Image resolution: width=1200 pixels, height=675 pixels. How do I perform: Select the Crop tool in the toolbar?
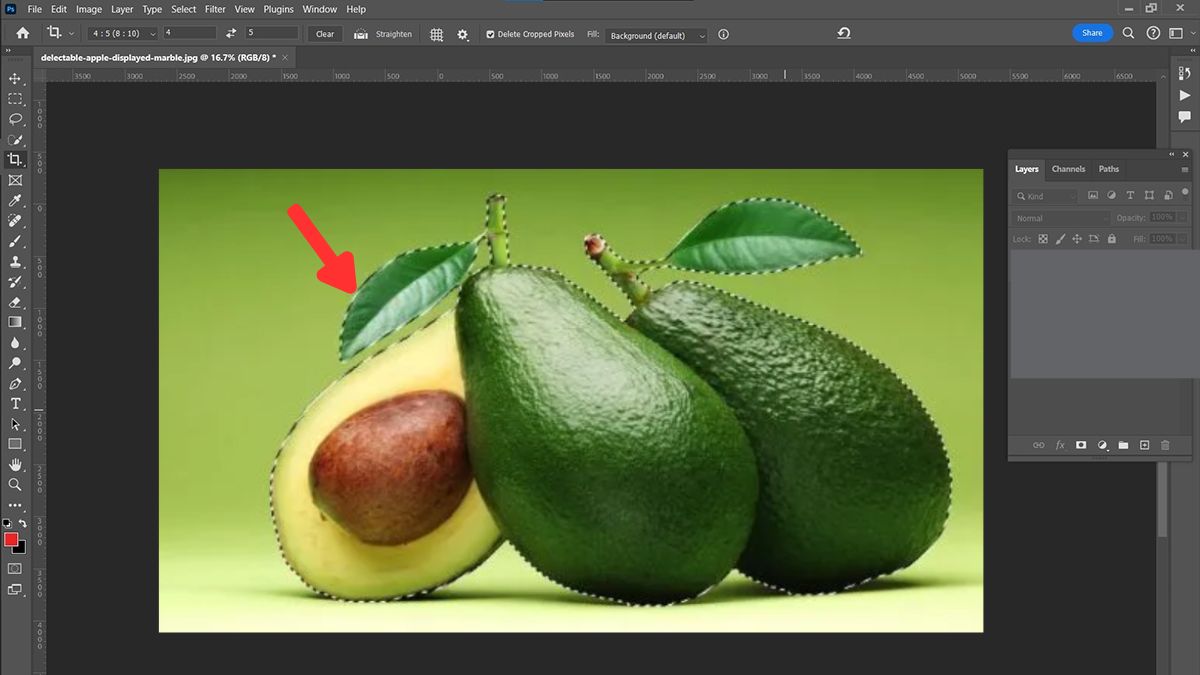point(15,159)
